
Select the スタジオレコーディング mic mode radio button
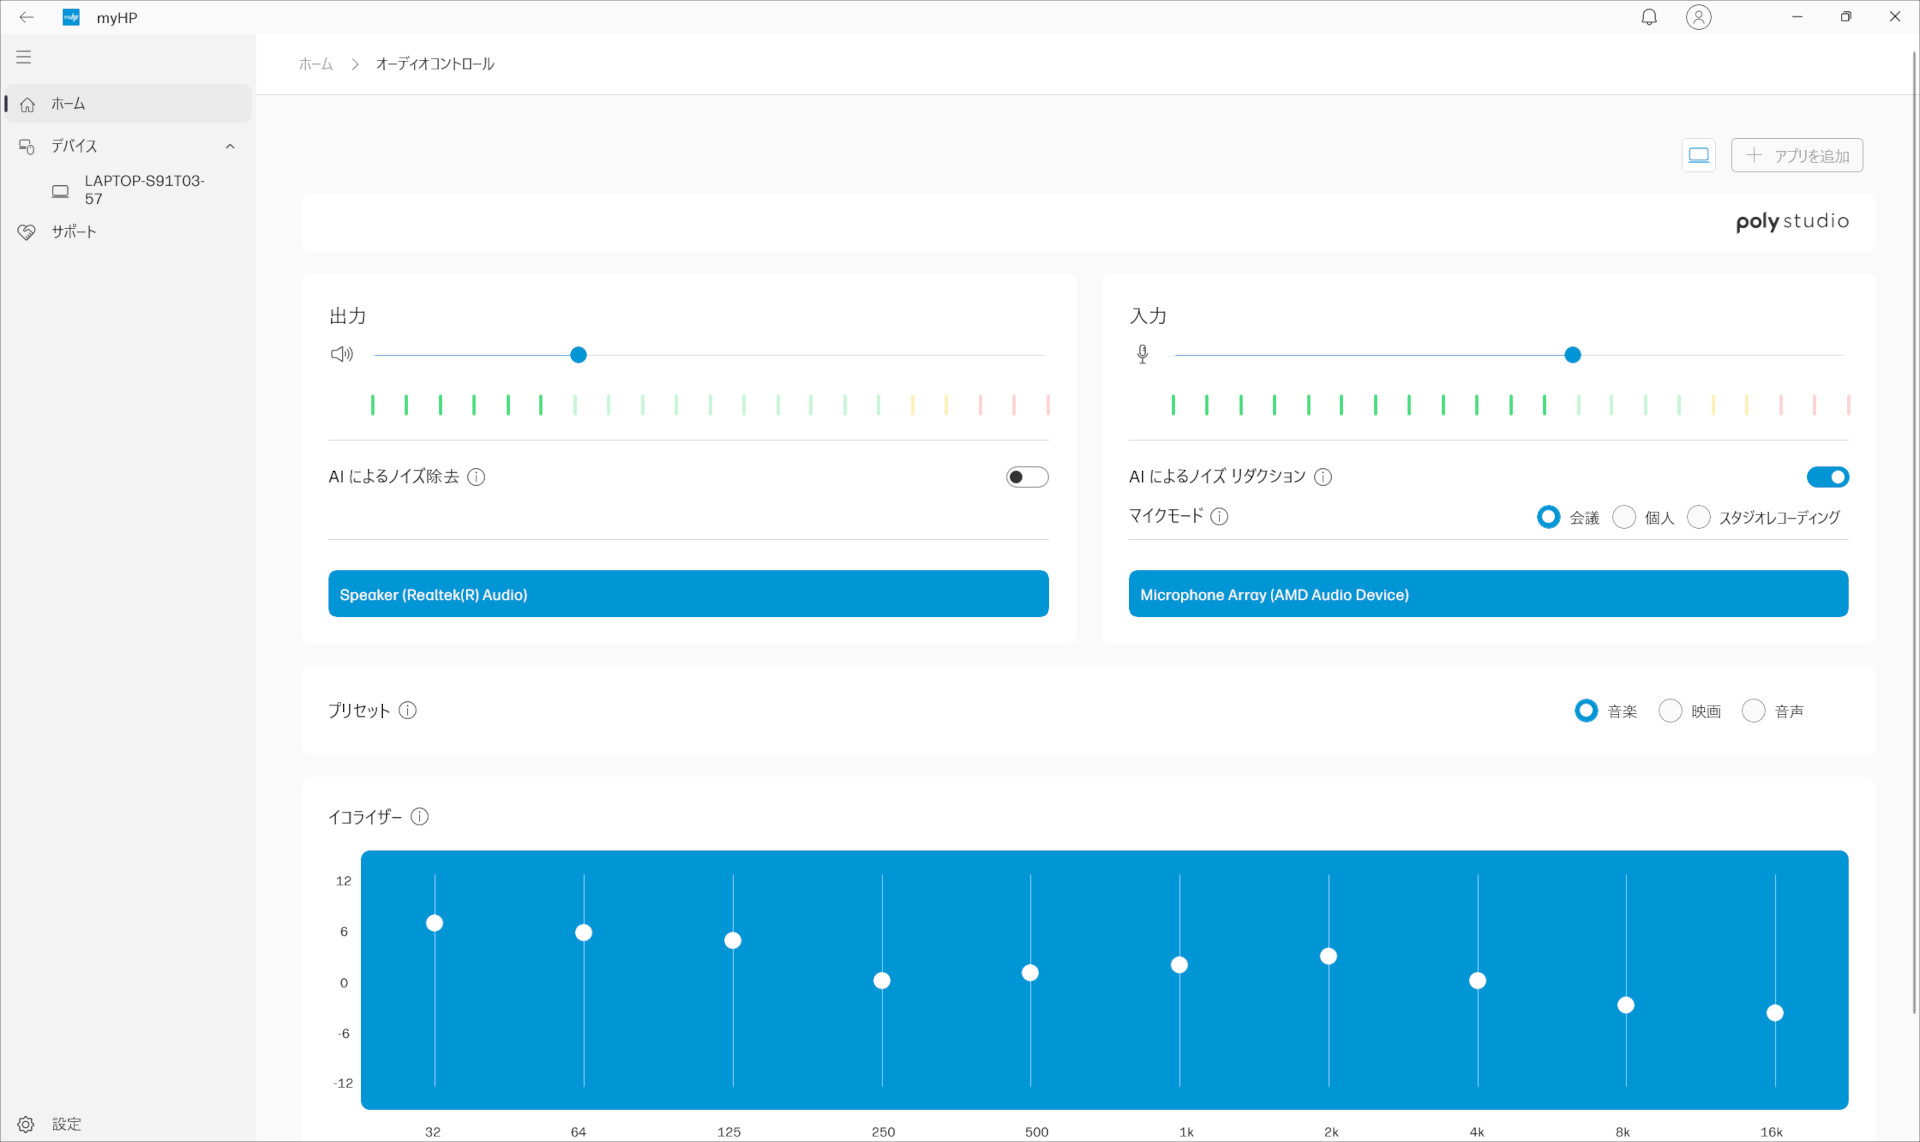[1698, 517]
